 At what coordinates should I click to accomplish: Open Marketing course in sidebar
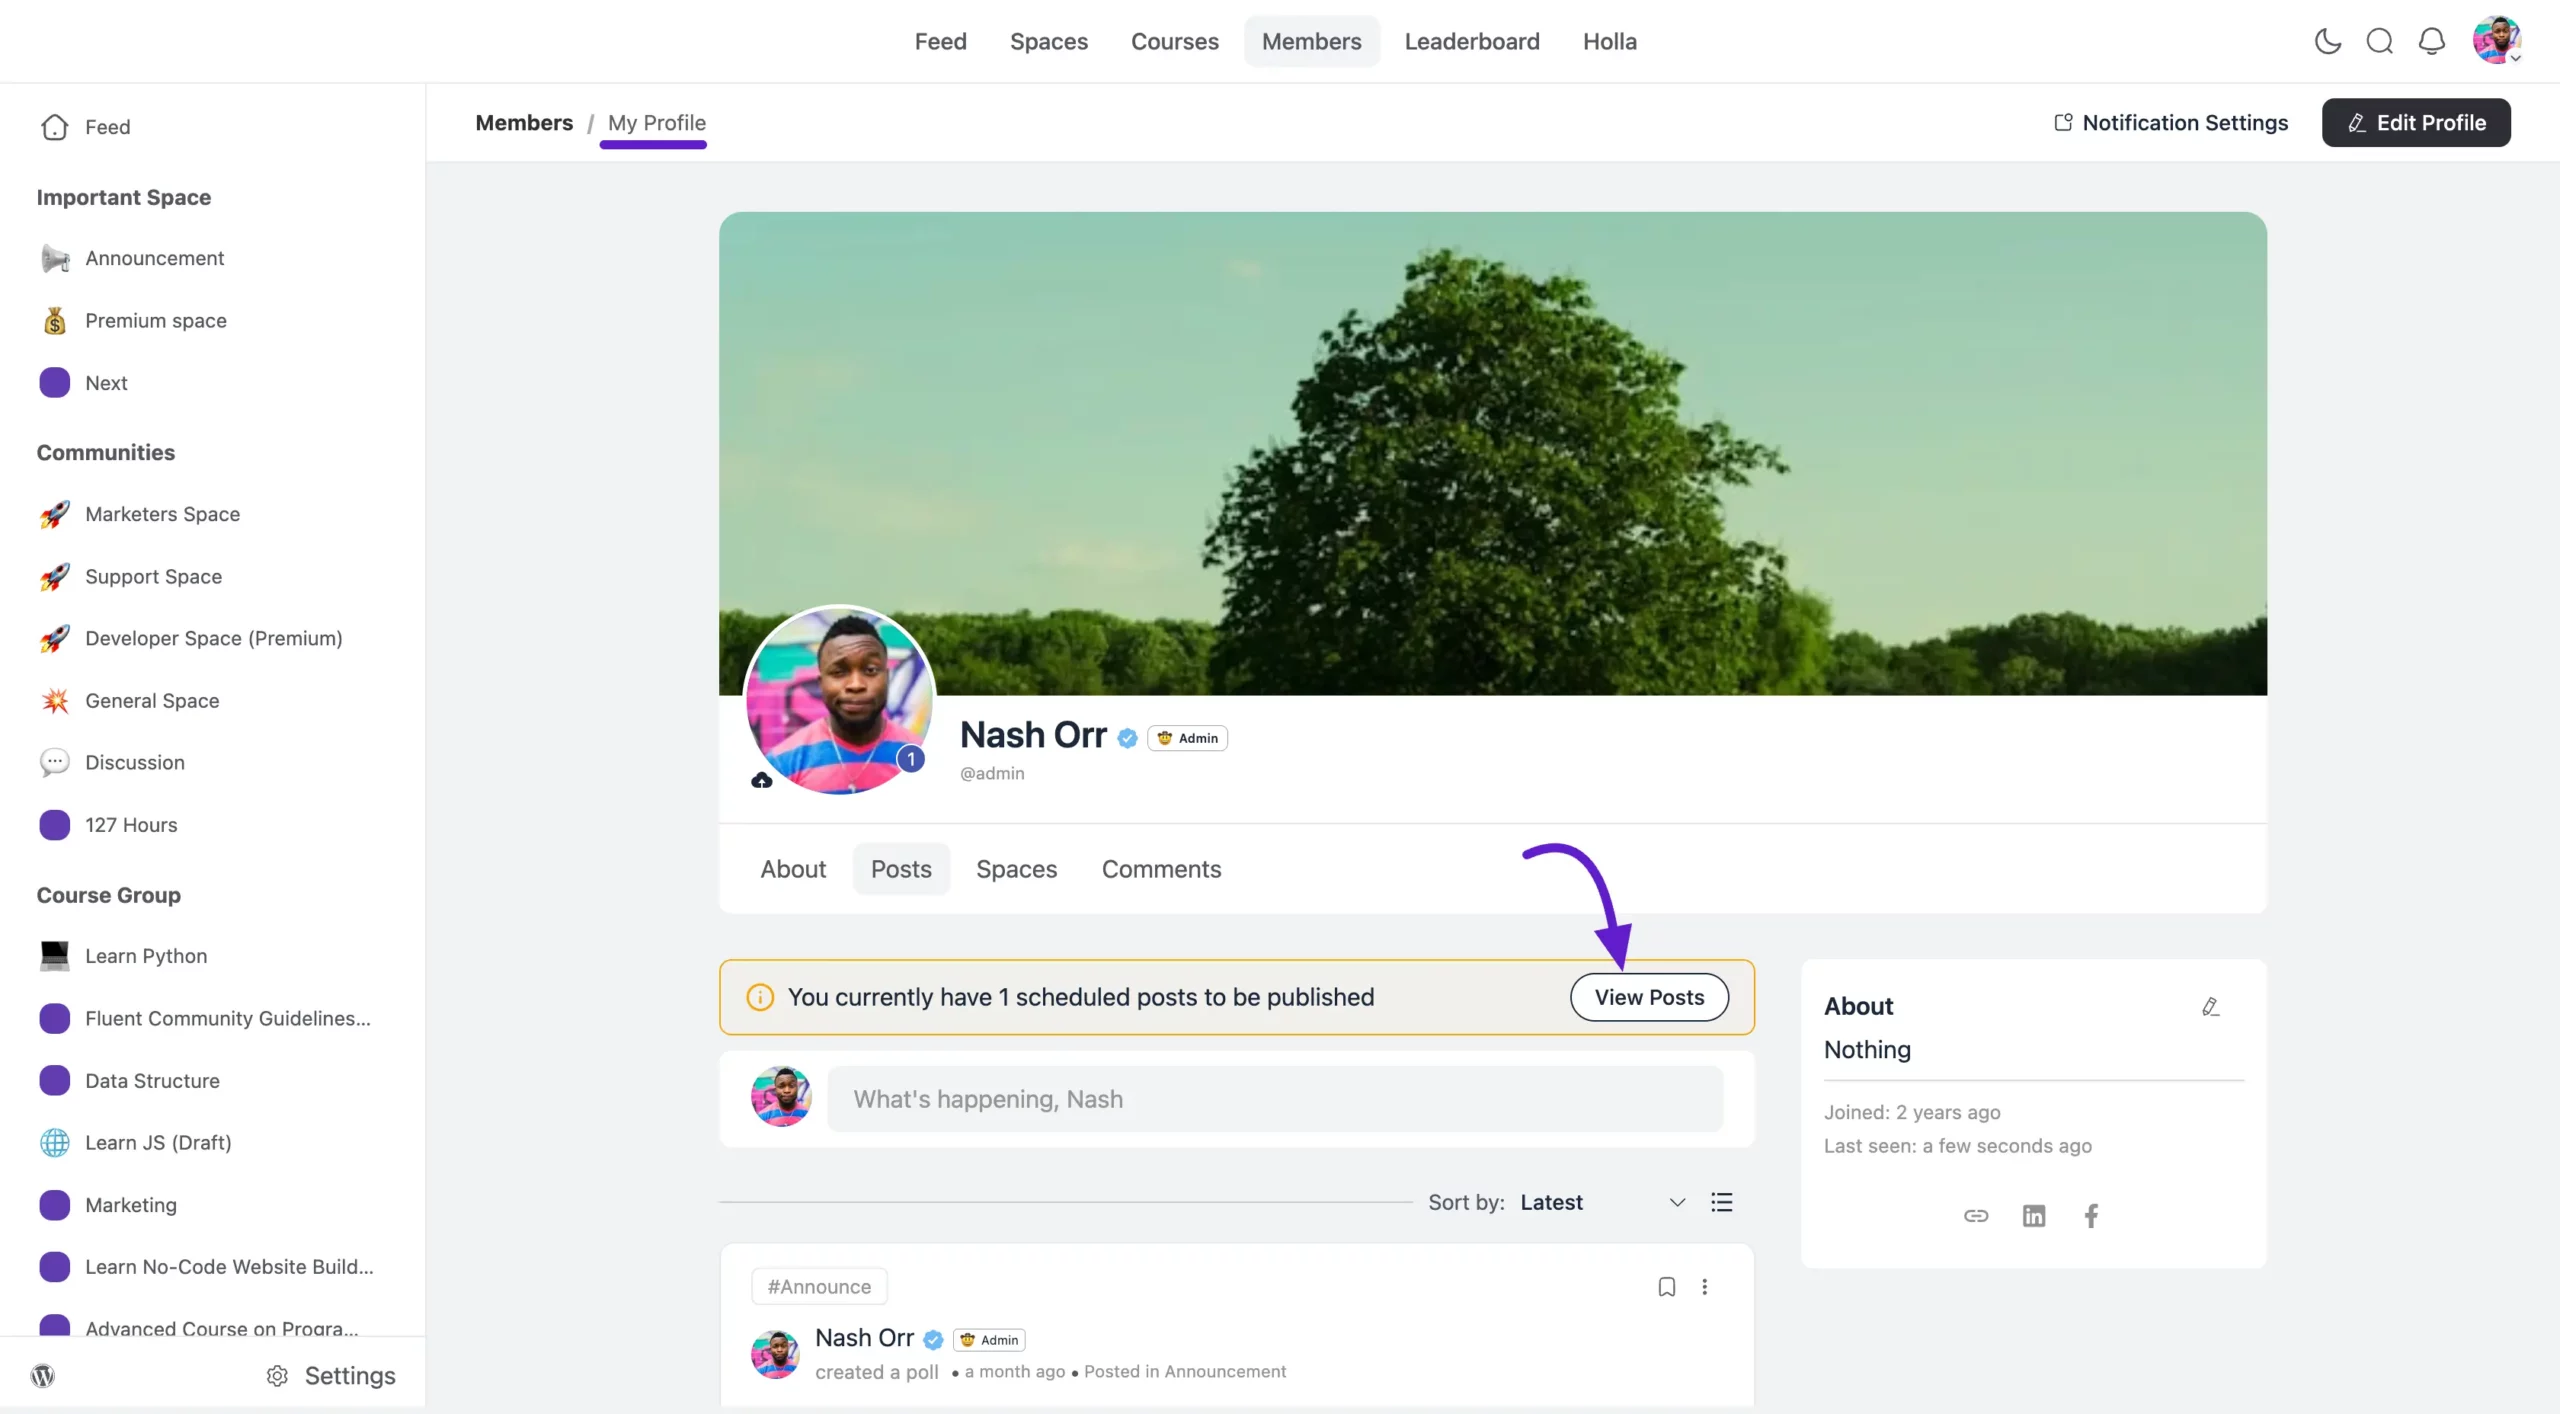coord(131,1204)
